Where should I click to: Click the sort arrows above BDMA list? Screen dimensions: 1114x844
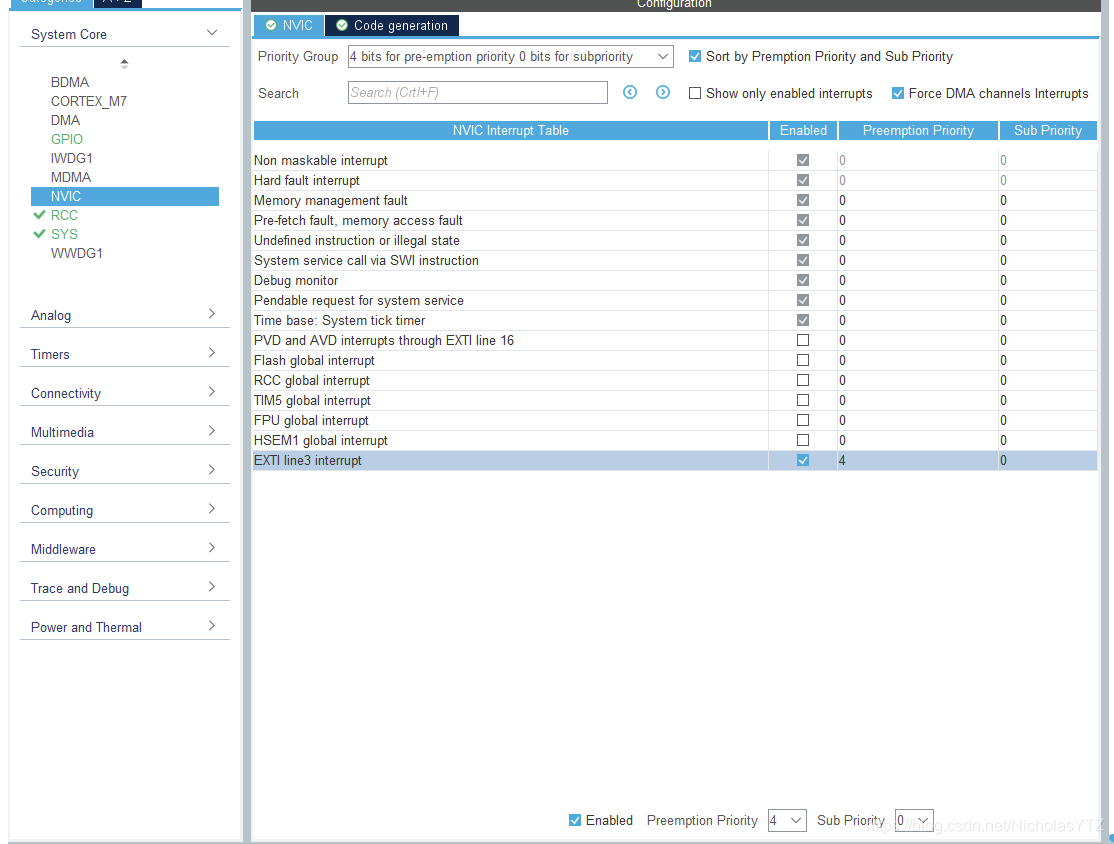124,64
